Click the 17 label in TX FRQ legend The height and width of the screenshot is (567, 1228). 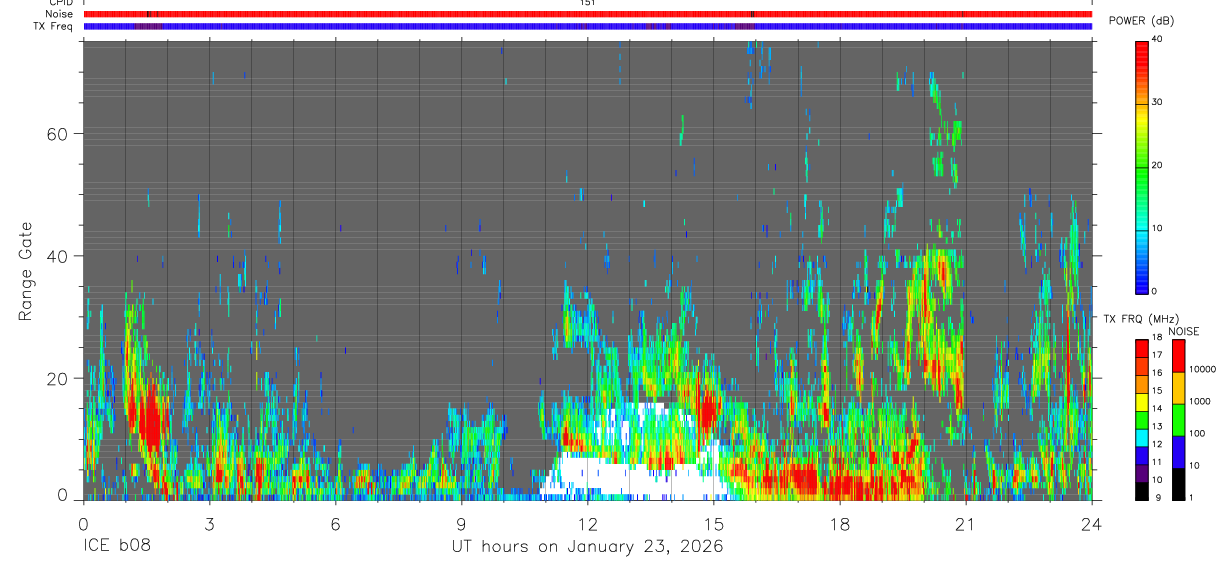(x=1157, y=355)
